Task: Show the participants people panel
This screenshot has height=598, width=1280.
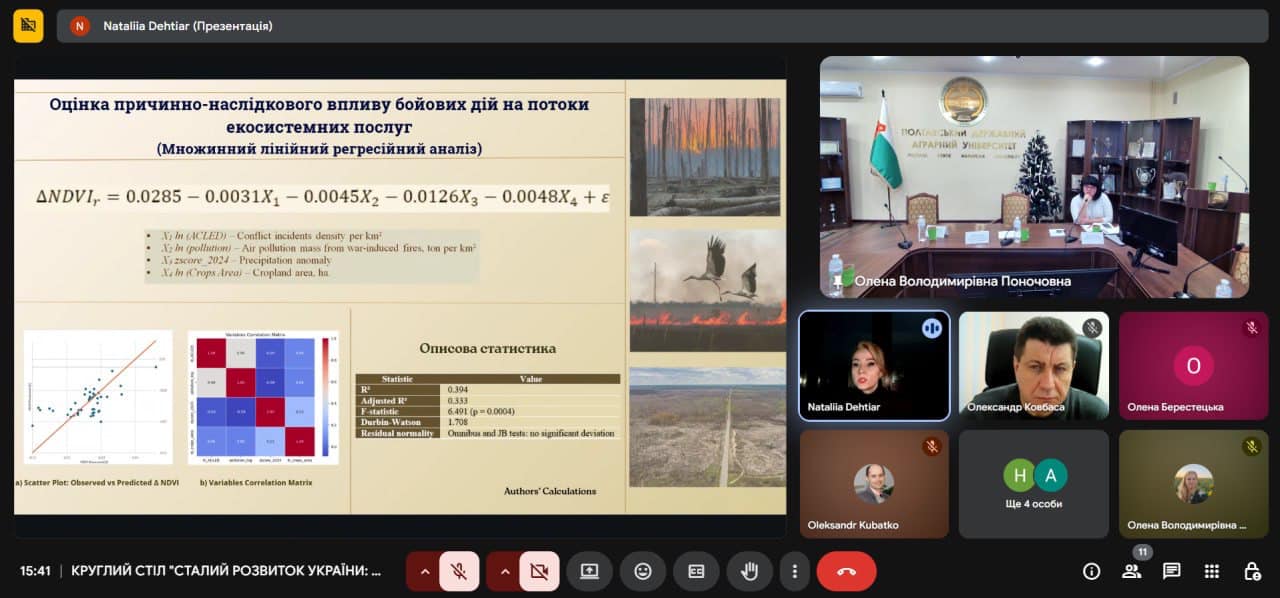Action: pos(1132,571)
